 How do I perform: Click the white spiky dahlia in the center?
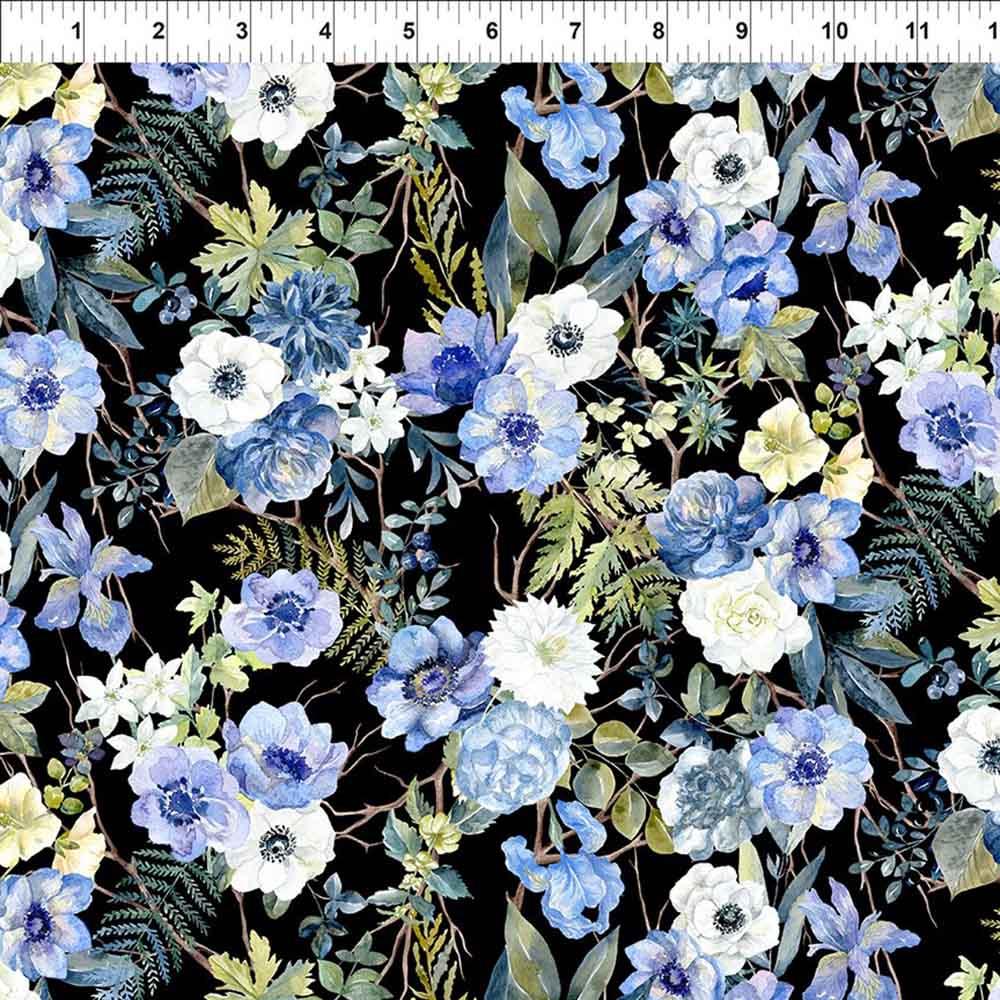click(x=543, y=652)
